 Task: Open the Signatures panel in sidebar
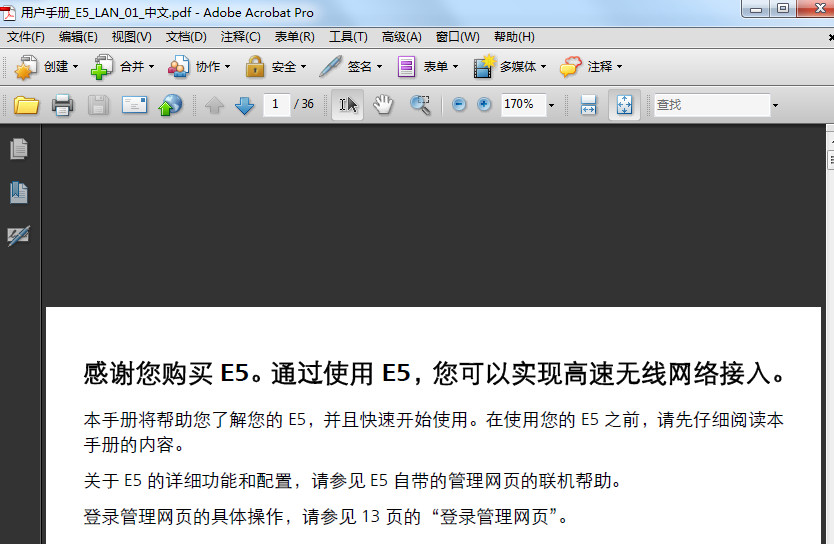tap(19, 236)
